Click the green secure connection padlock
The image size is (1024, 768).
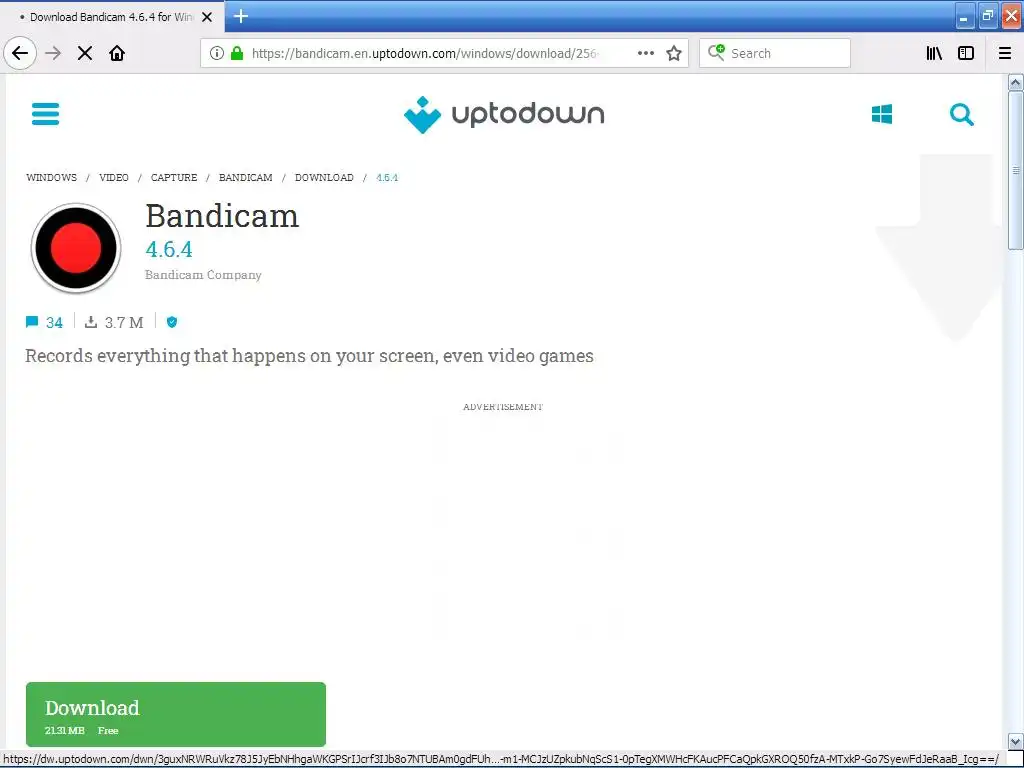tap(237, 53)
